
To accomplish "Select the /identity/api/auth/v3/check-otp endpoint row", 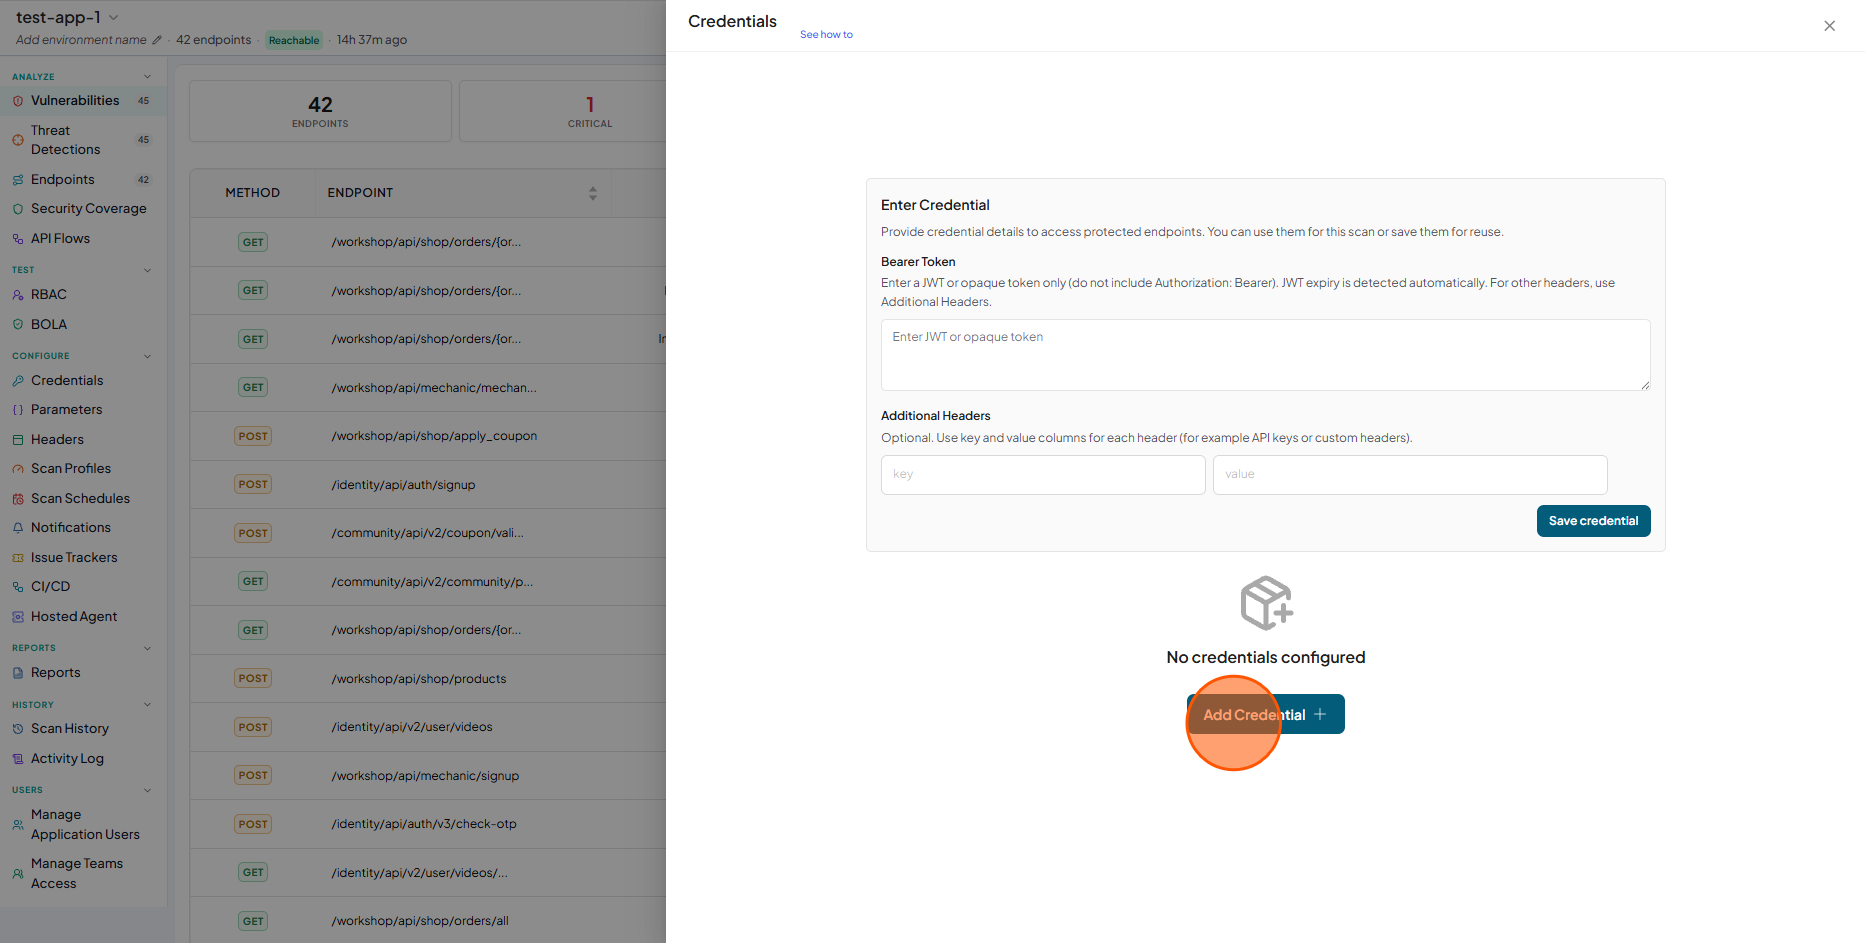I will [x=428, y=824].
